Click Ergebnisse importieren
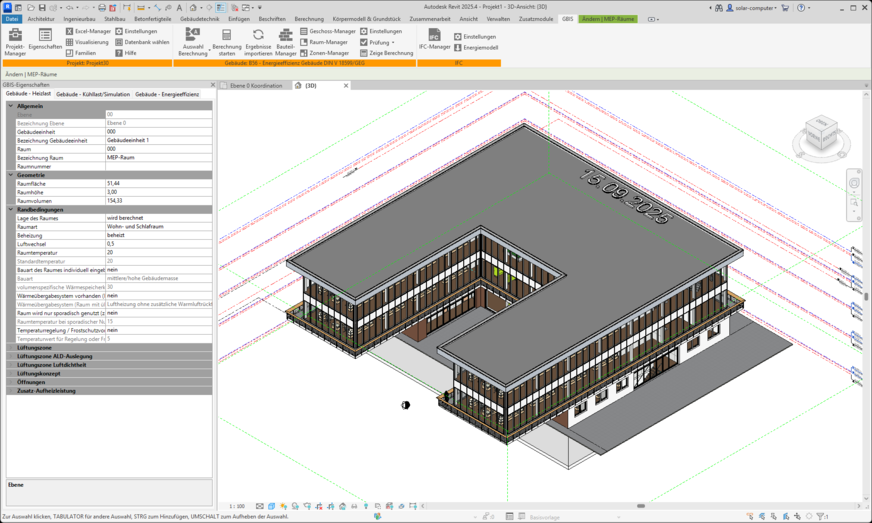 point(258,42)
